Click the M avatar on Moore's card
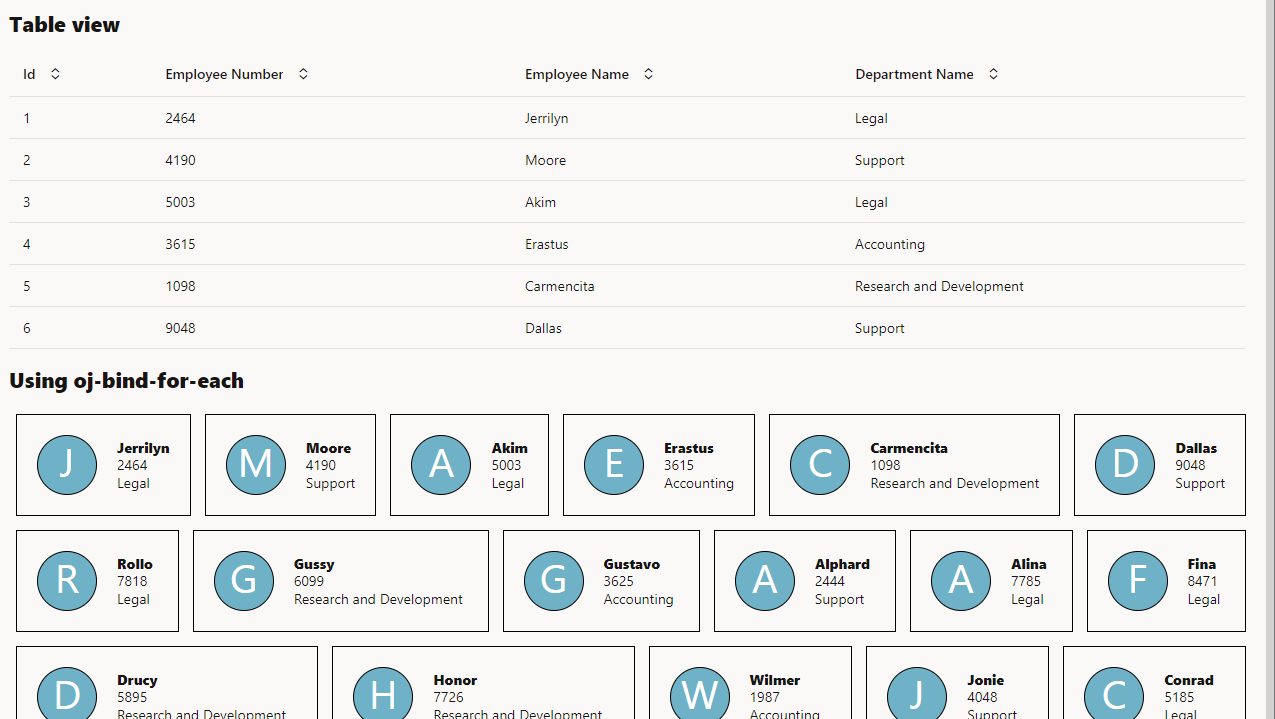 [x=256, y=465]
